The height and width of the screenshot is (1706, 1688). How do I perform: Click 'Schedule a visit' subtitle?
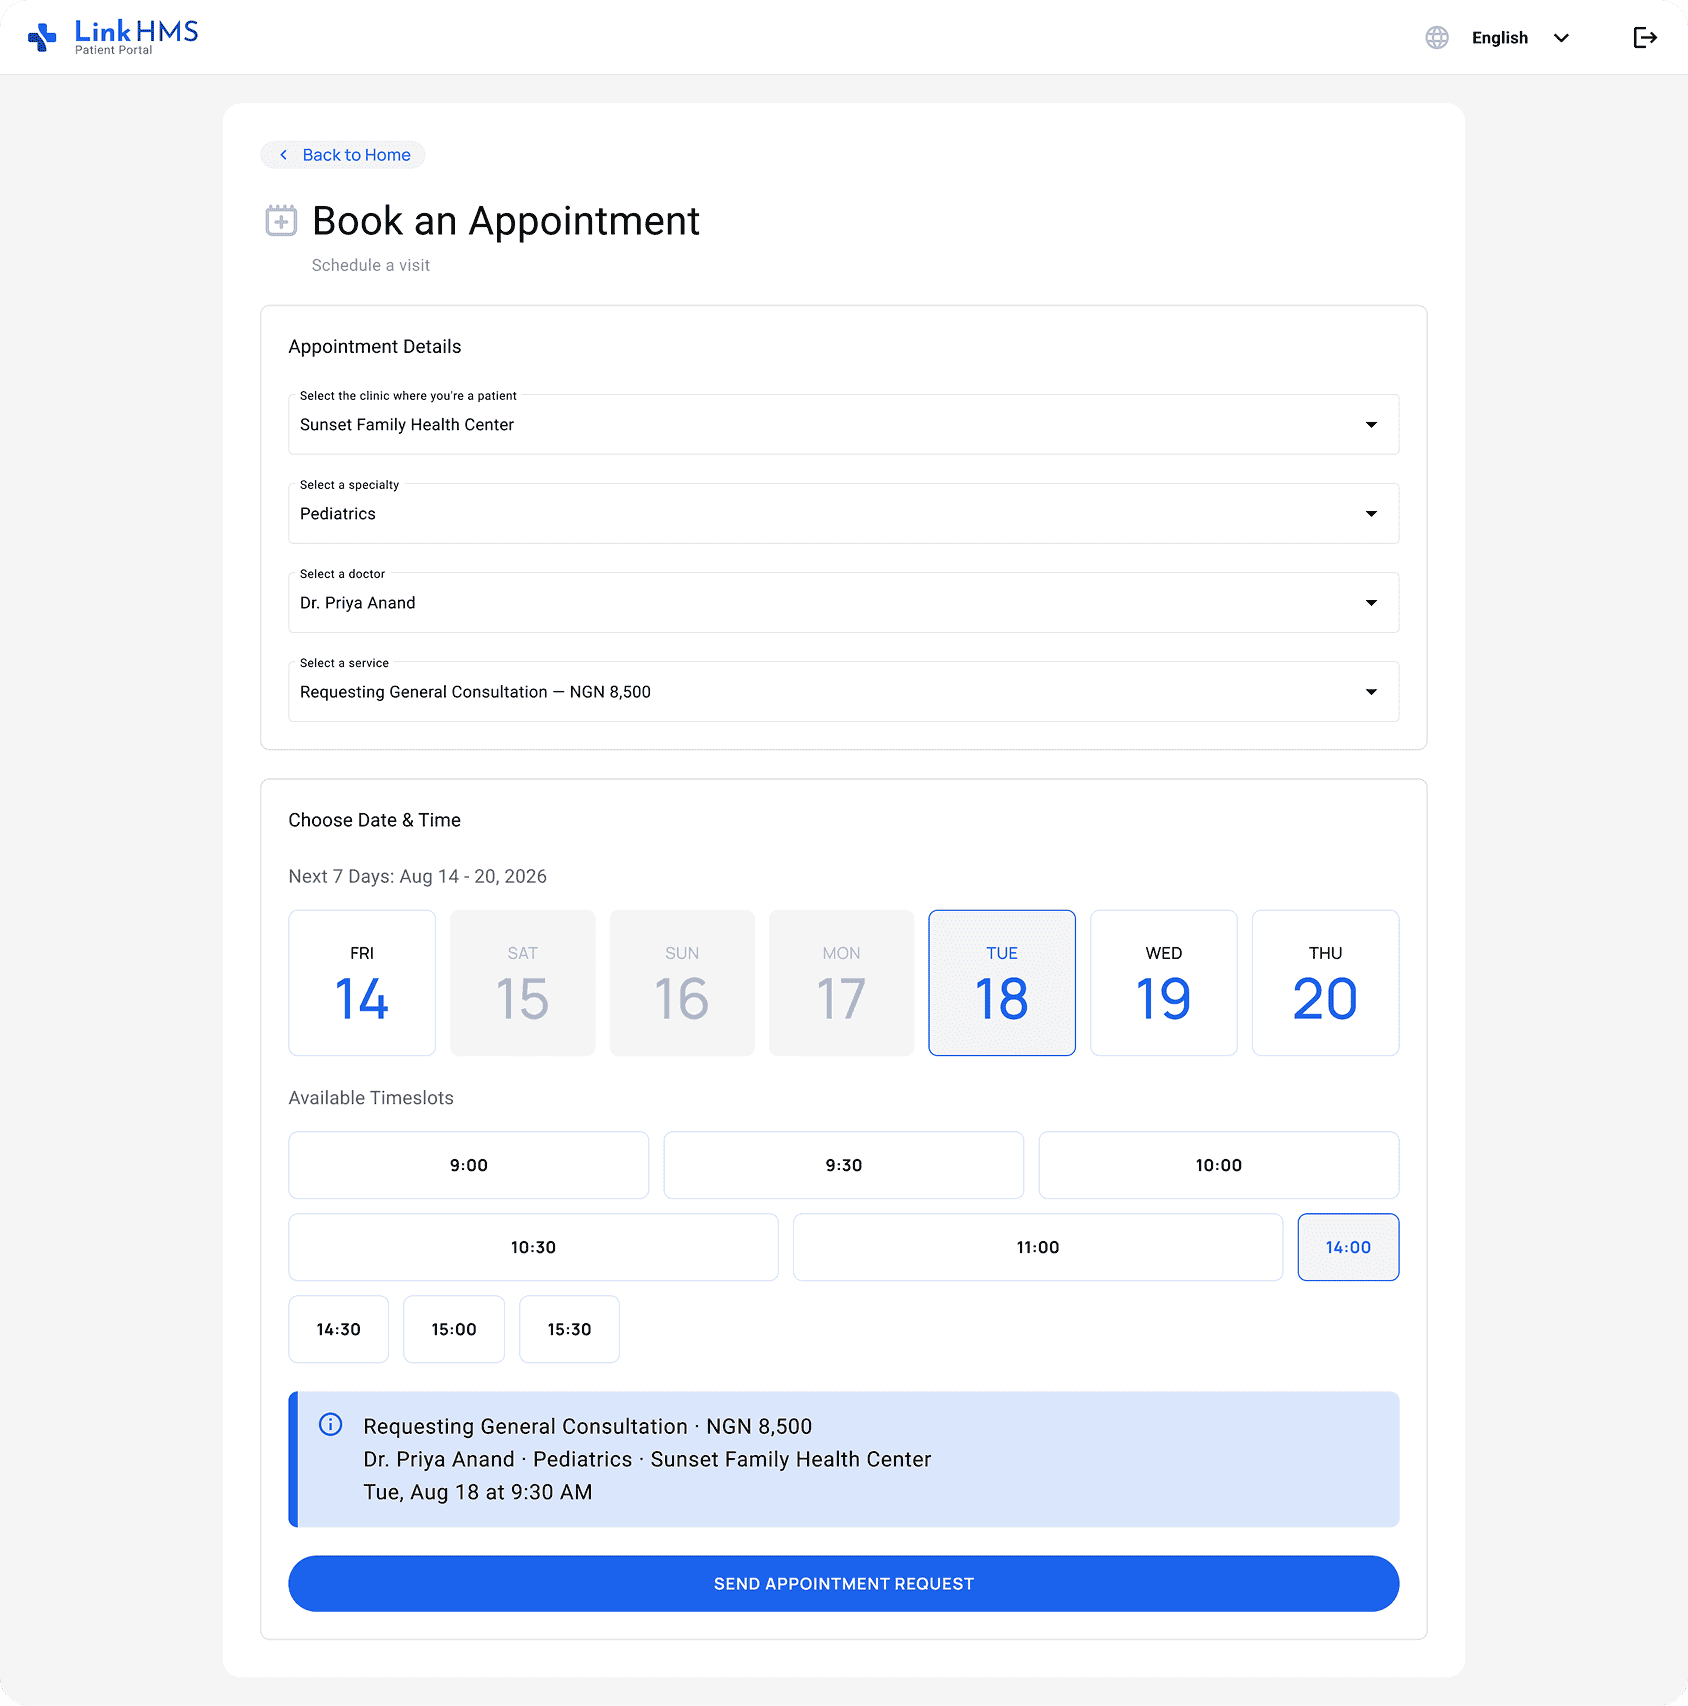click(x=371, y=265)
